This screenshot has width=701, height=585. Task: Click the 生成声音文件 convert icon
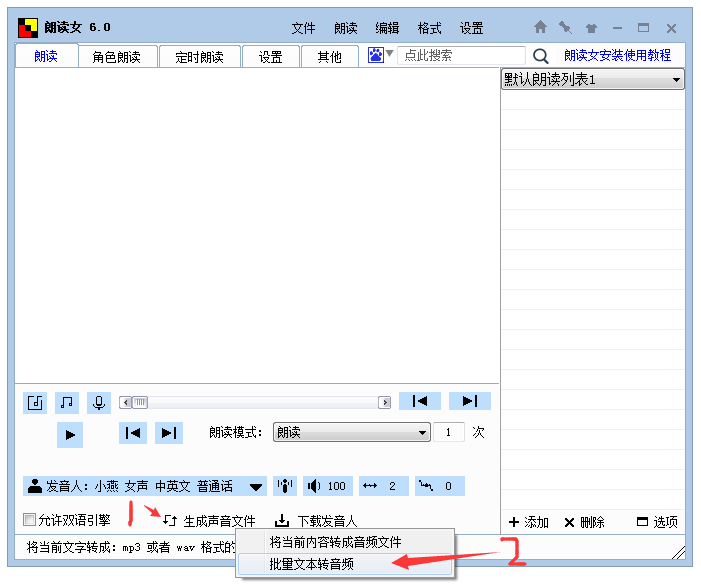tap(170, 520)
